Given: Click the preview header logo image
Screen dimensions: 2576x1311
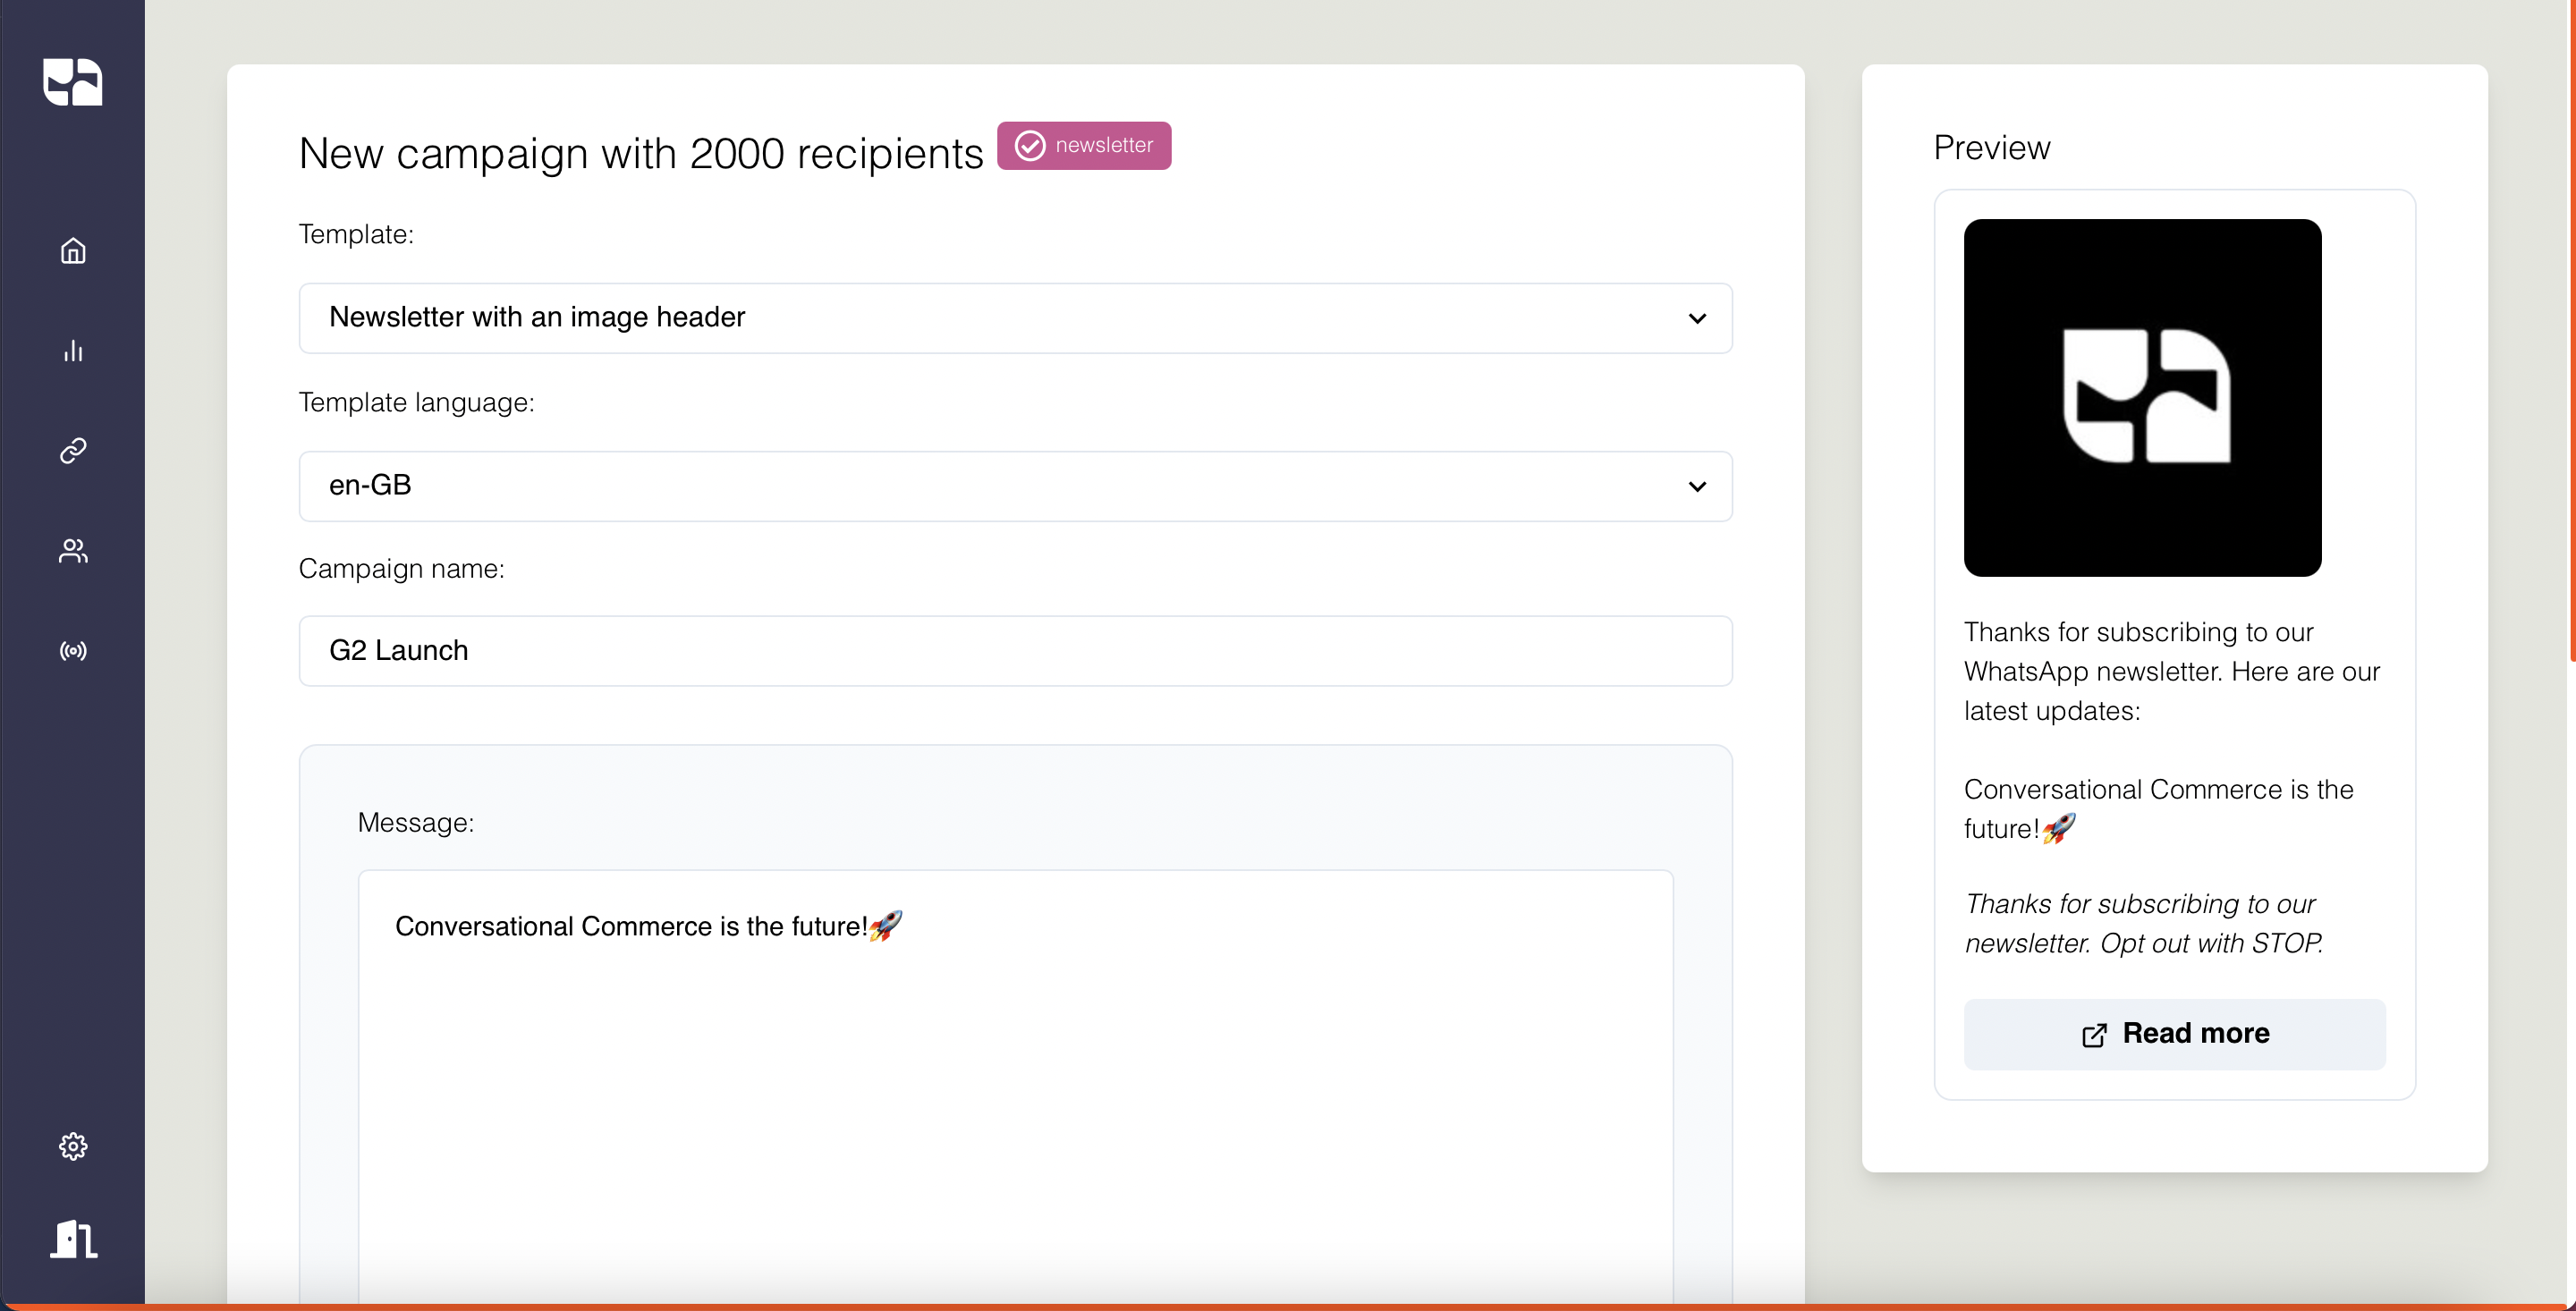Looking at the screenshot, I should coord(2141,397).
